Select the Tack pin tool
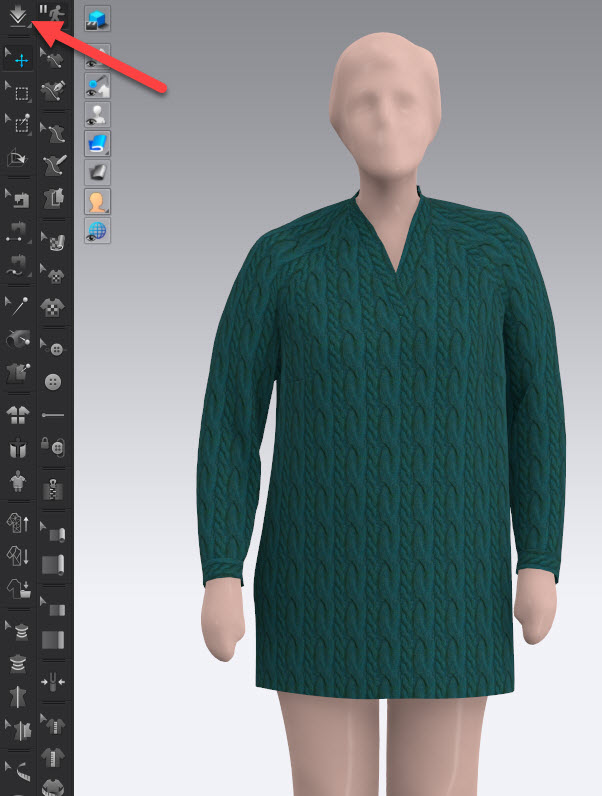 (18, 306)
